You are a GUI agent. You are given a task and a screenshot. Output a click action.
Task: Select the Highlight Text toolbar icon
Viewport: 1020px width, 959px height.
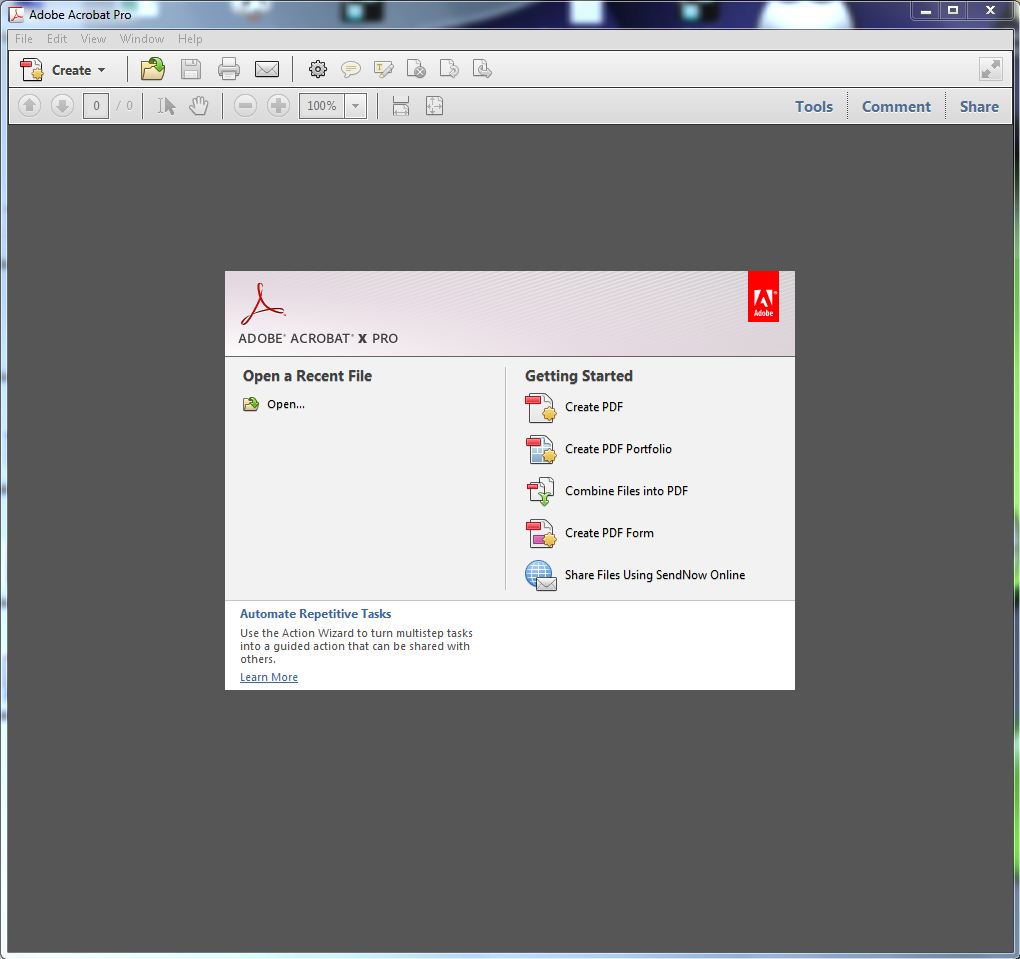pyautogui.click(x=384, y=68)
